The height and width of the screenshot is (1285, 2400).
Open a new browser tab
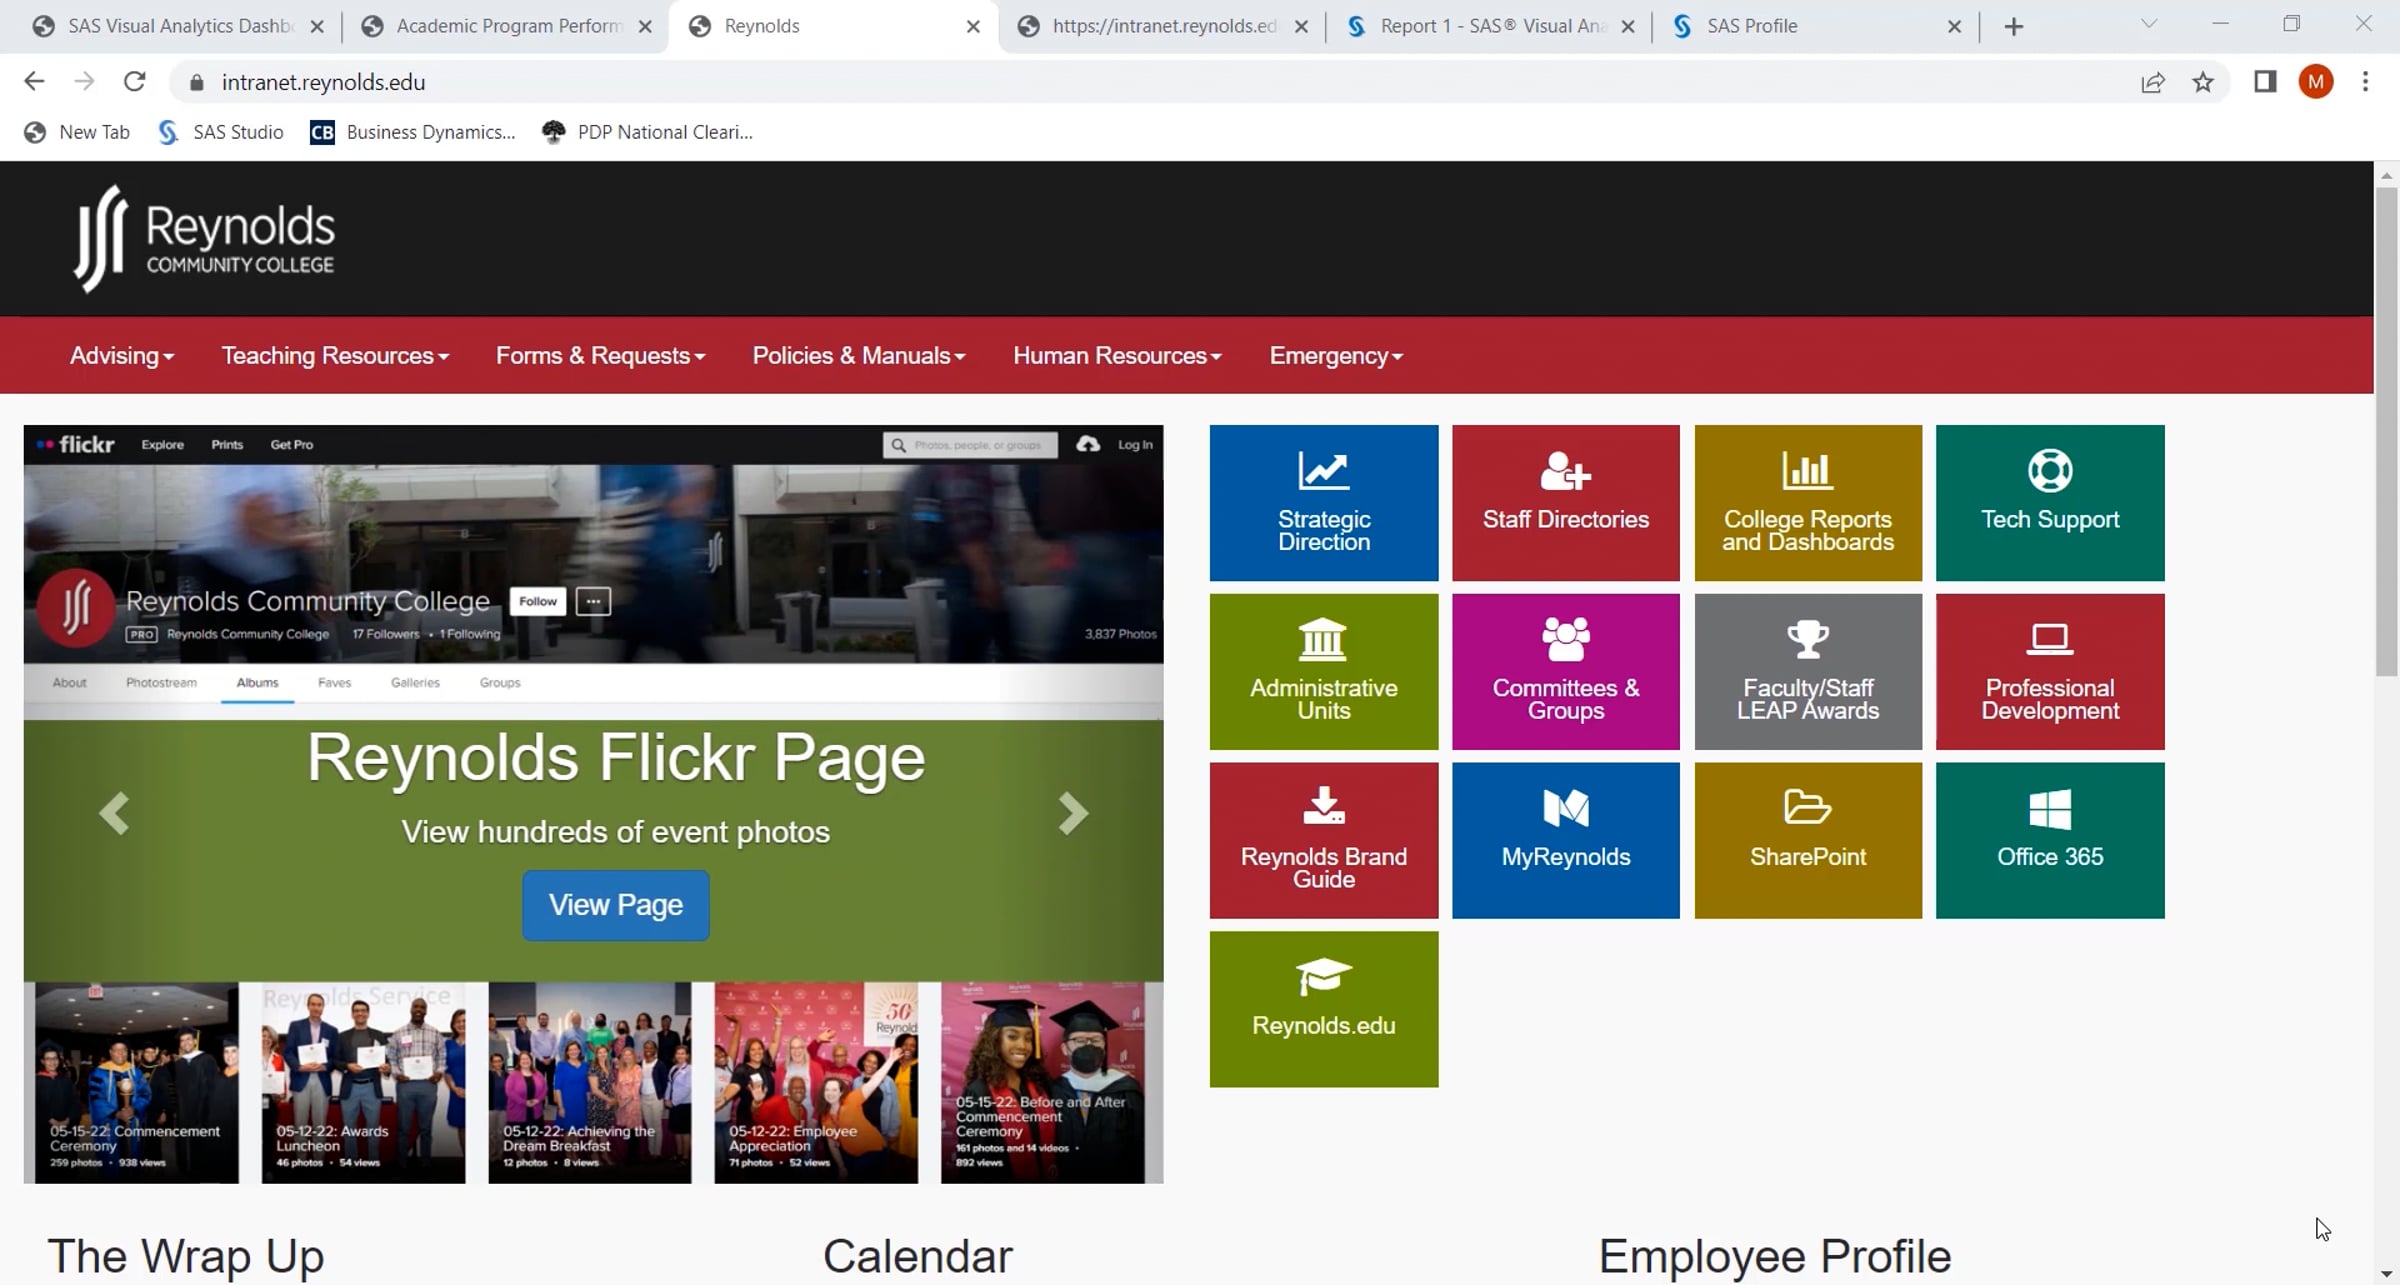point(2014,27)
